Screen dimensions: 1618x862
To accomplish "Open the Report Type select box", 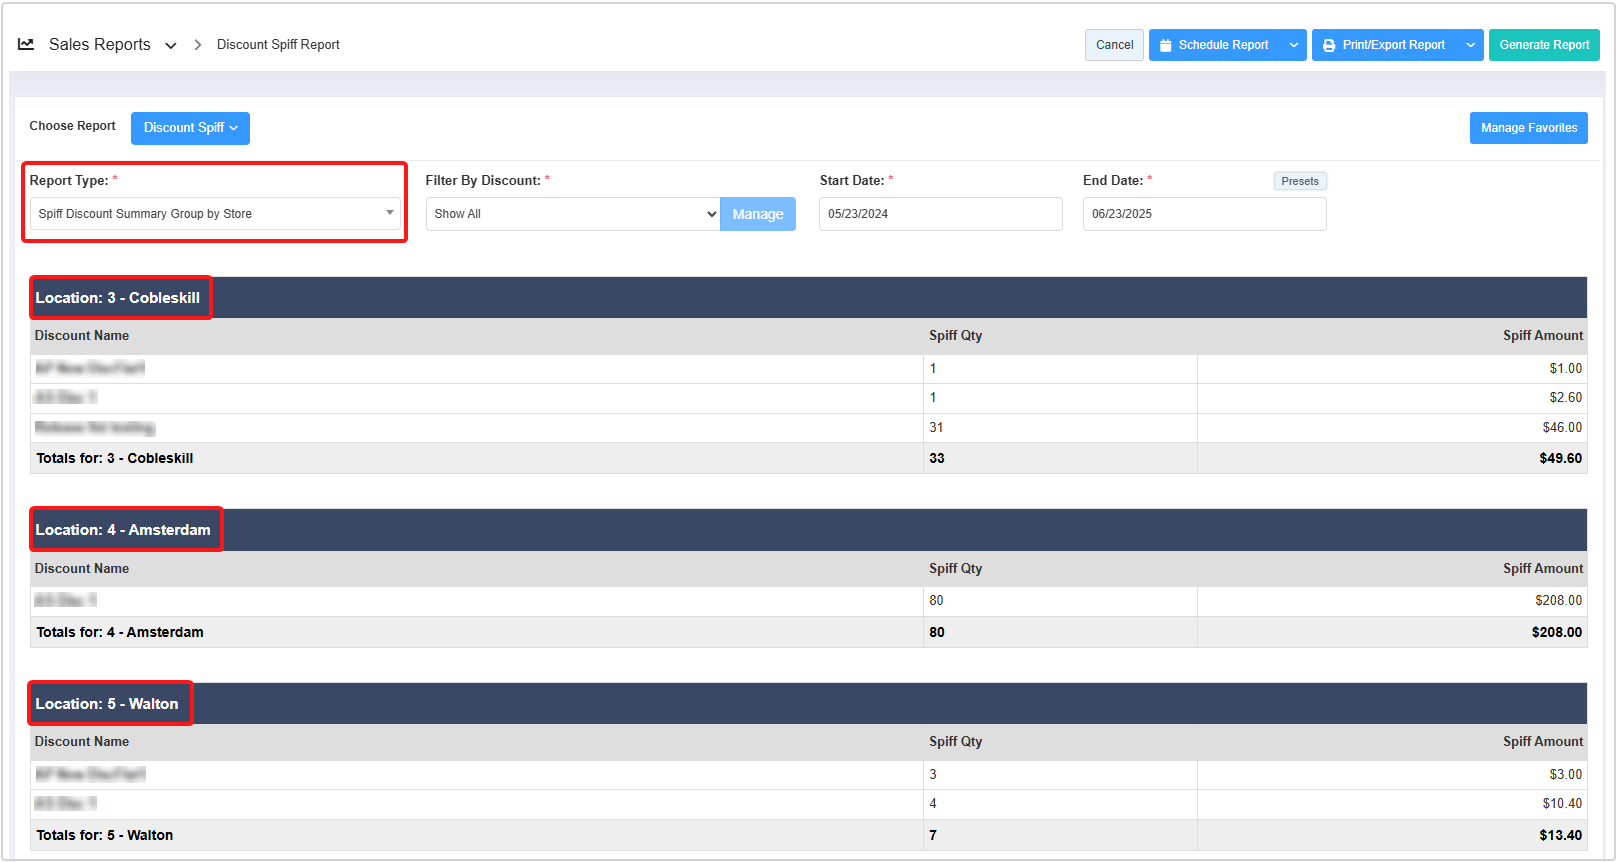I will pyautogui.click(x=215, y=214).
